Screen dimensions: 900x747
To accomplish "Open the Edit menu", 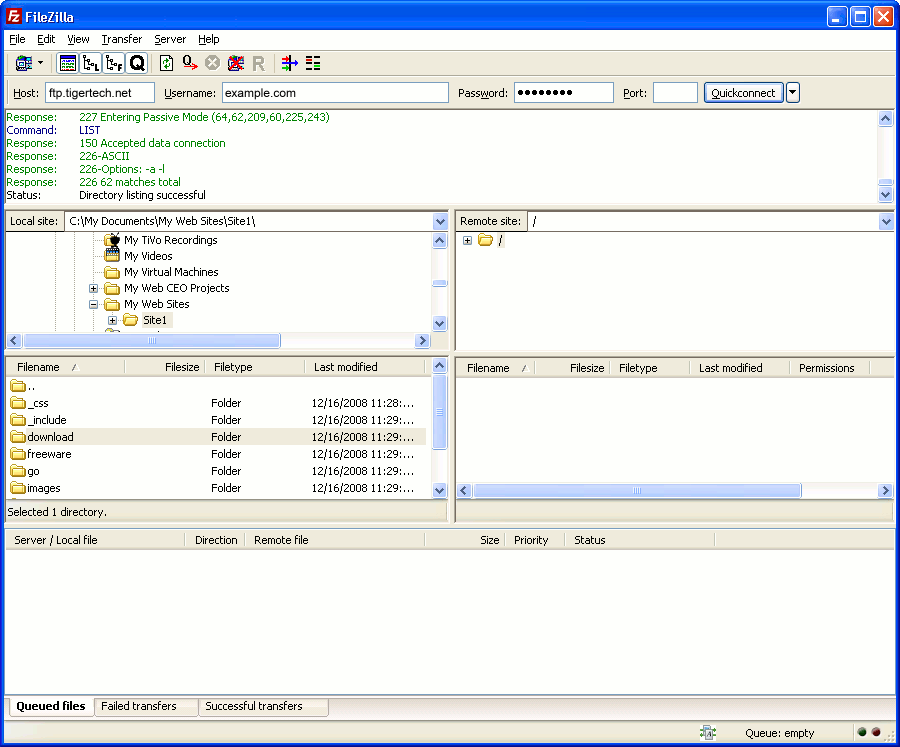I will pyautogui.click(x=46, y=39).
